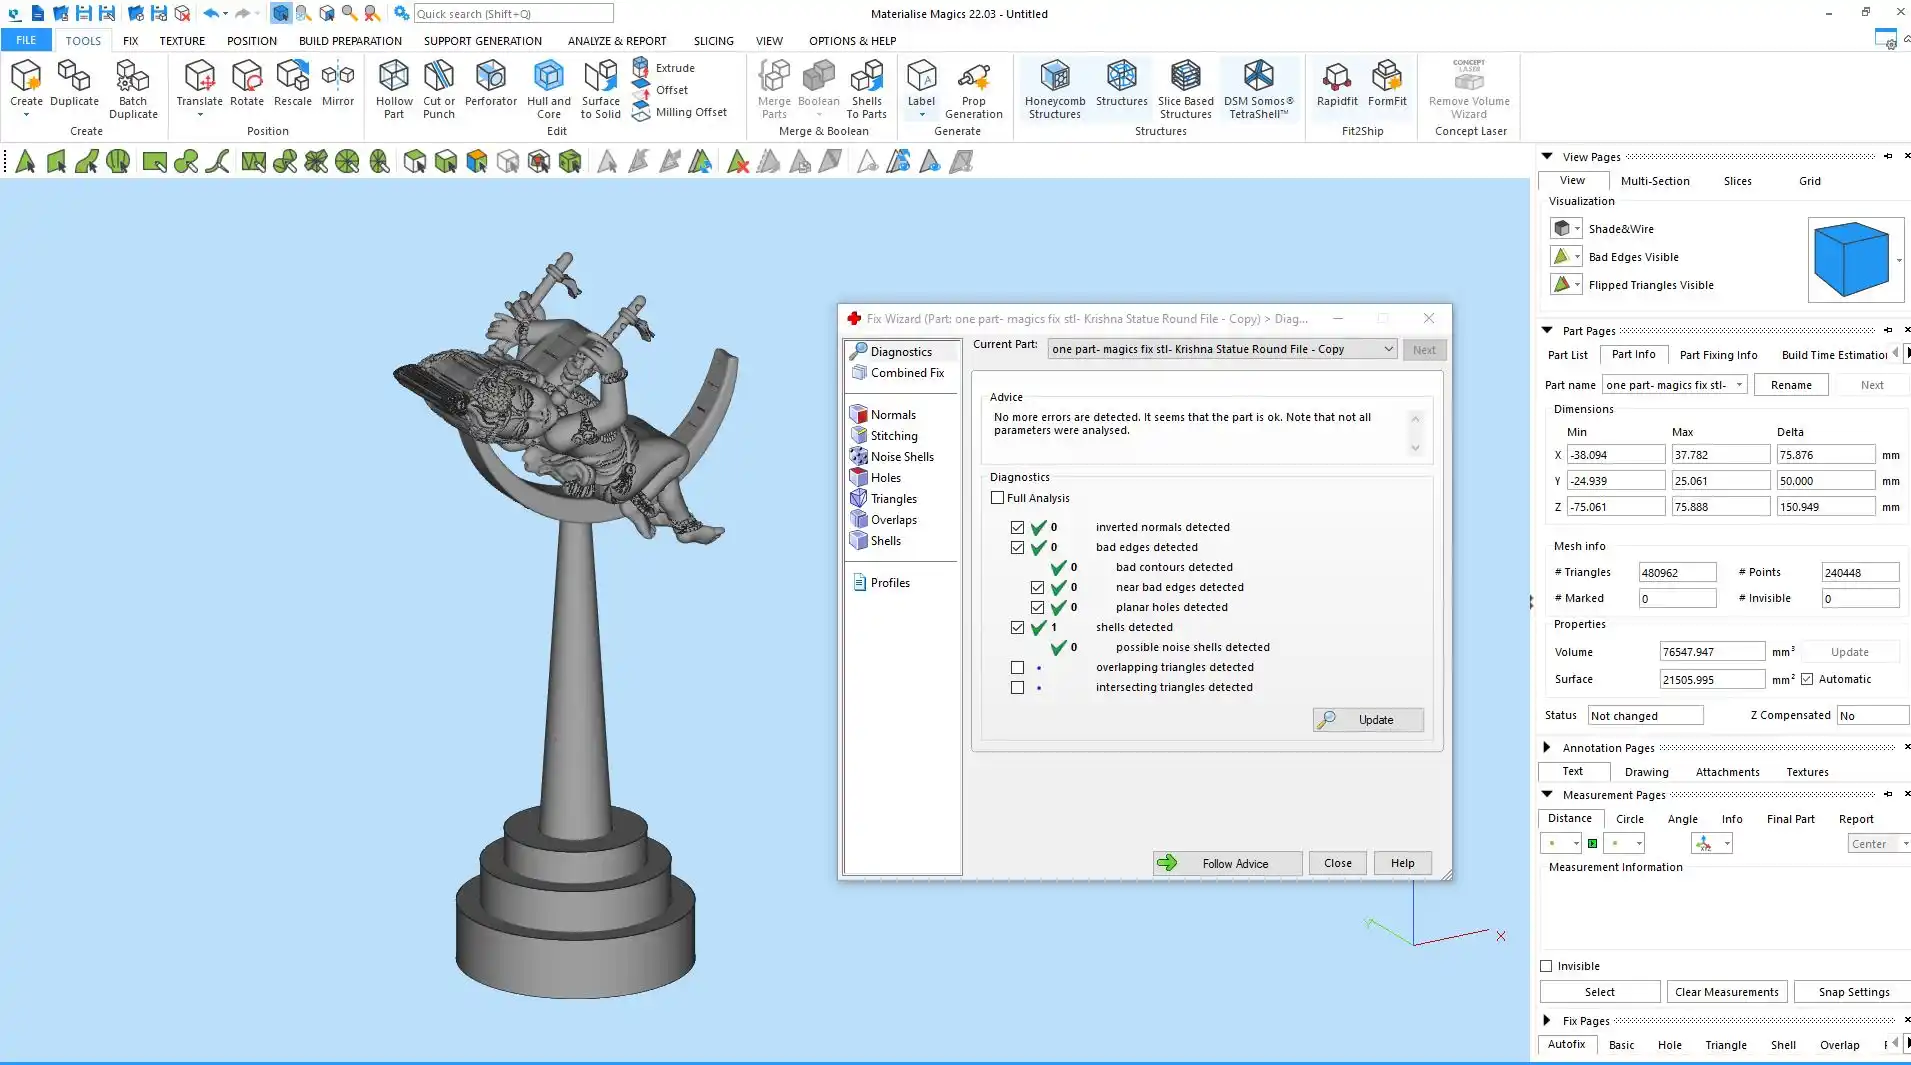Viewport: 1911px width, 1065px height.
Task: Expand the Fix Pages panel
Action: tap(1547, 1020)
